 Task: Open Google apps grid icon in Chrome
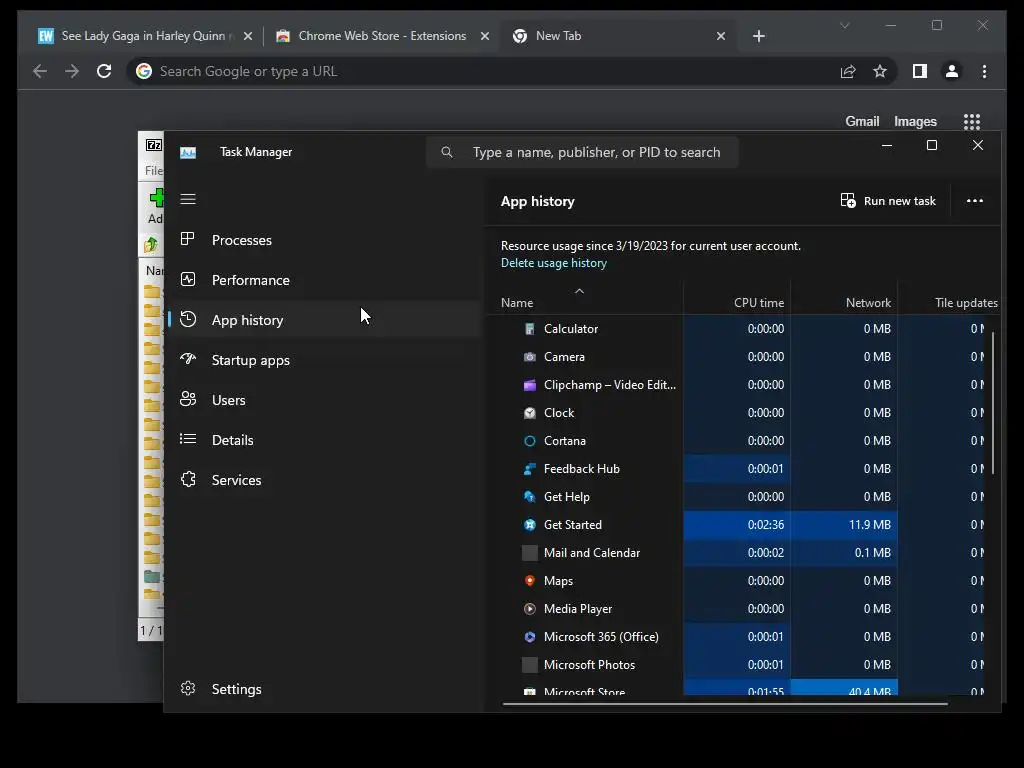[972, 121]
